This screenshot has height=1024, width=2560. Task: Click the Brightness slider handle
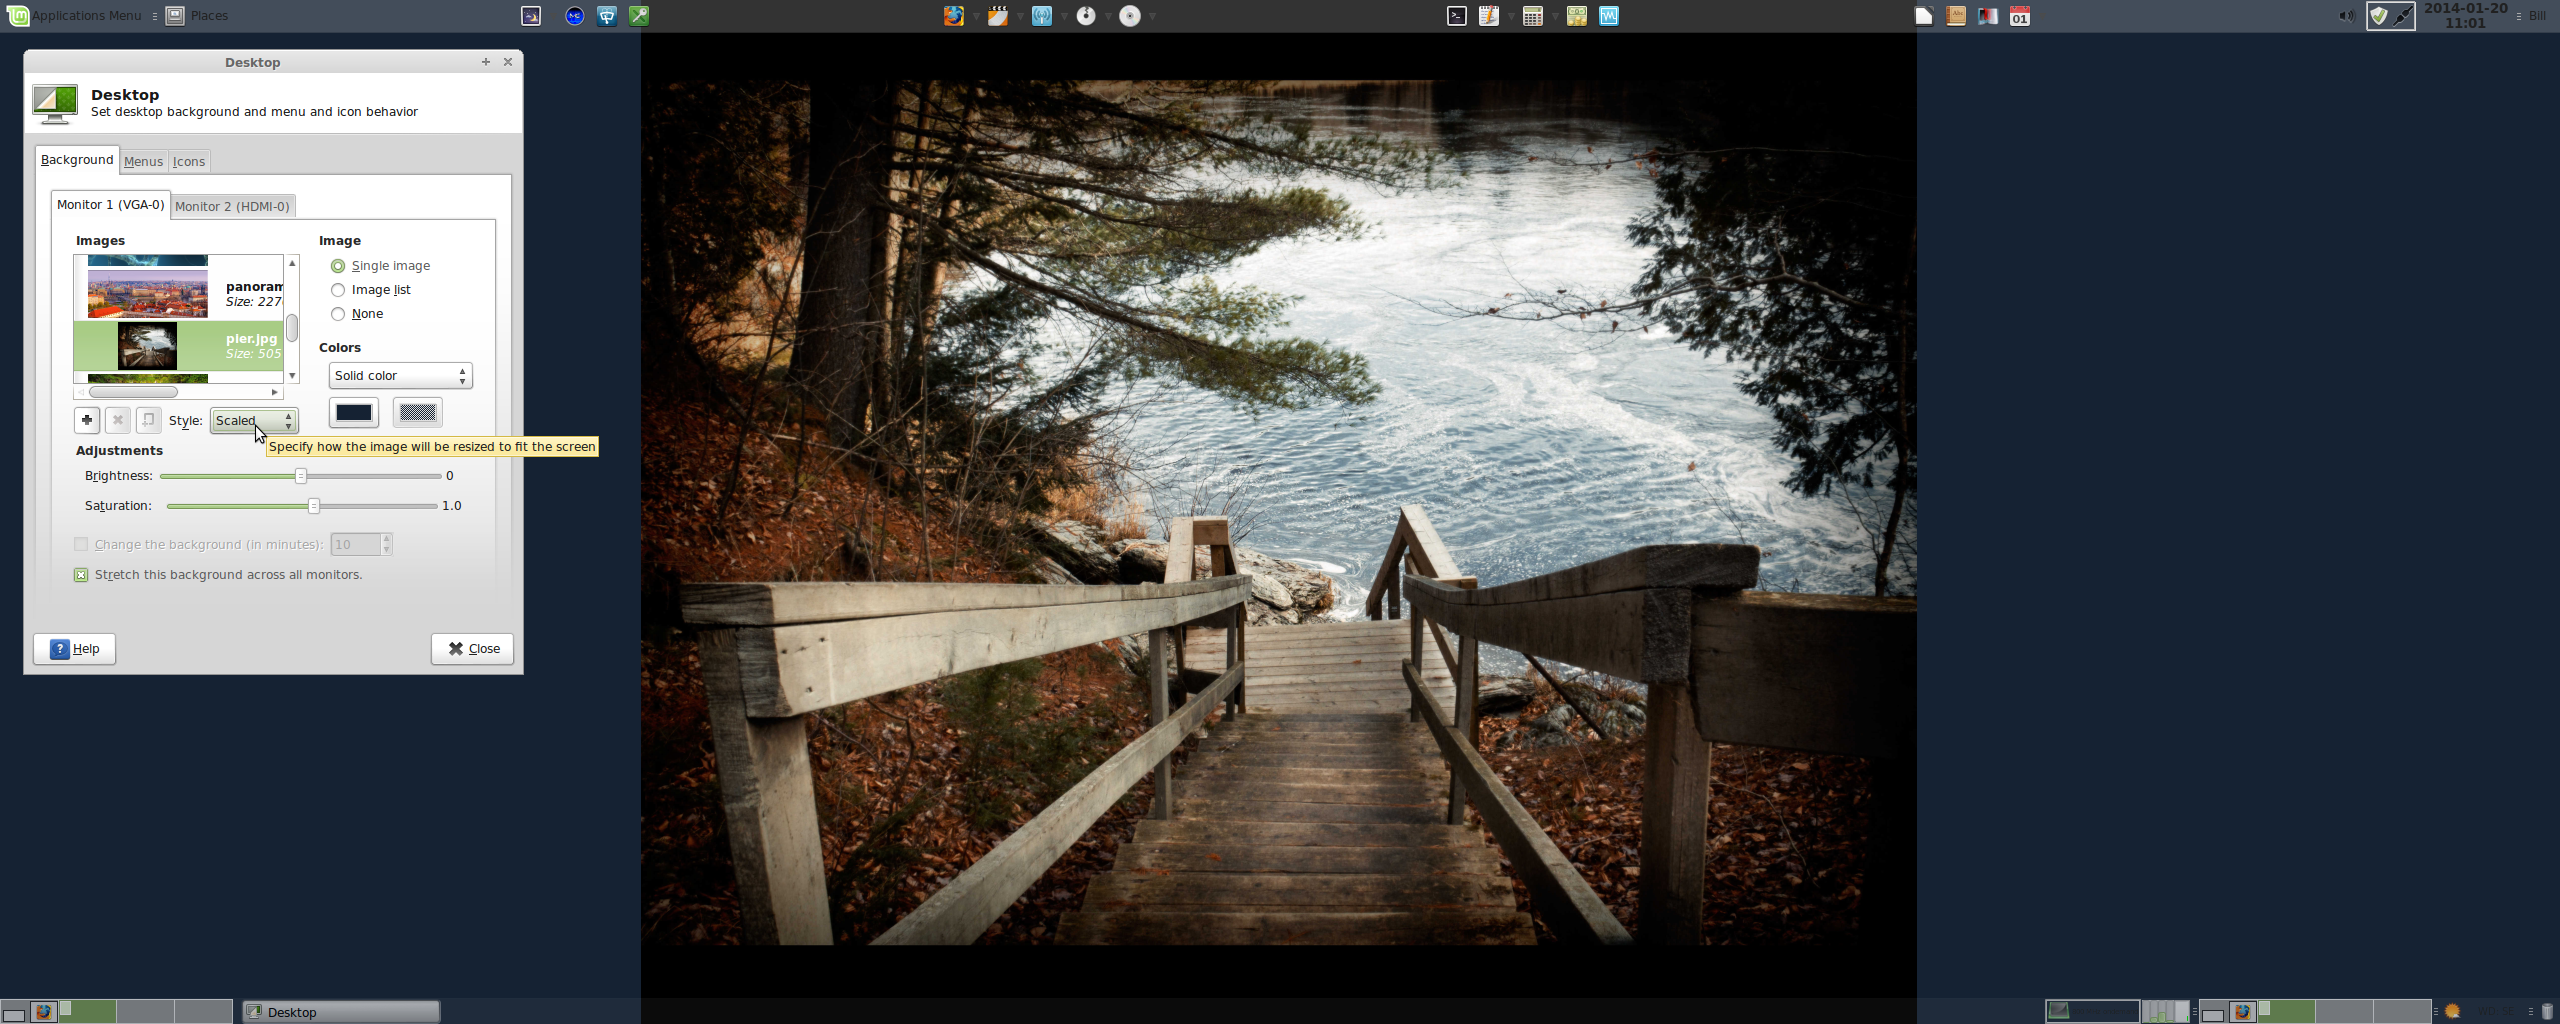300,476
